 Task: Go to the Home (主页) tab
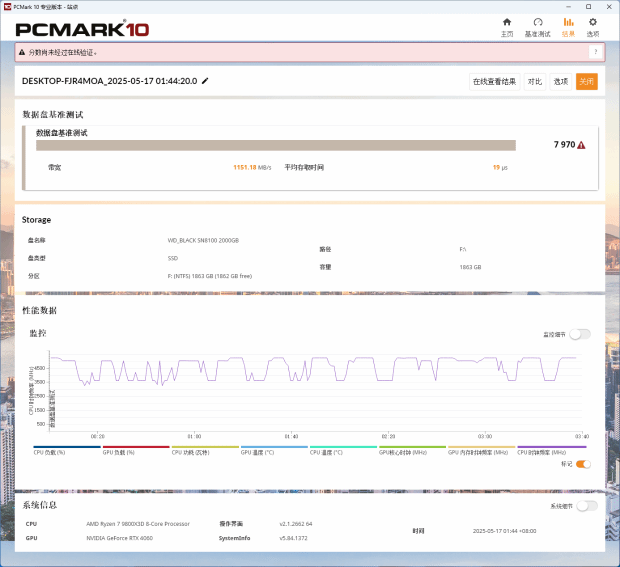507,27
